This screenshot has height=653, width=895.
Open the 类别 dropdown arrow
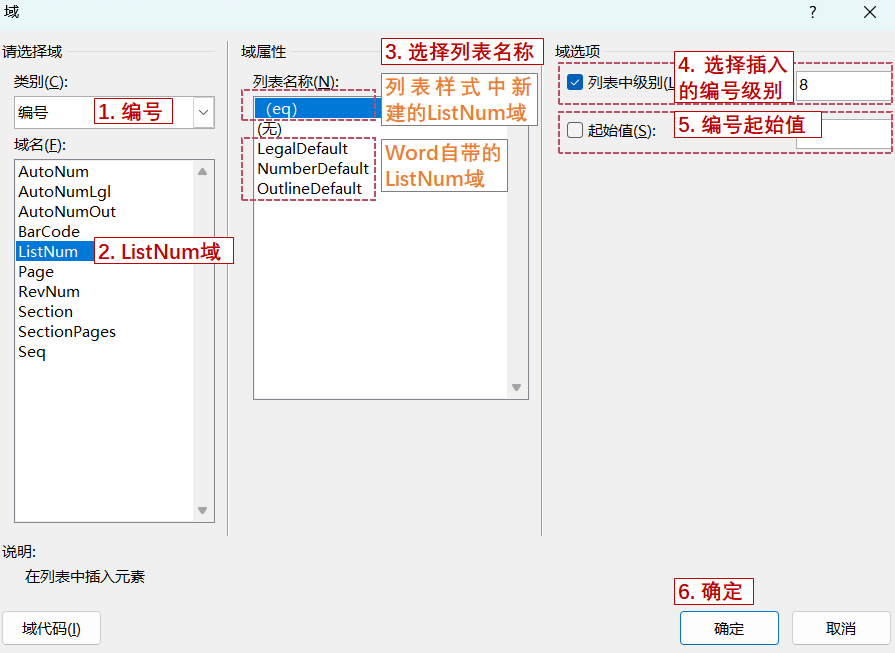(x=202, y=112)
